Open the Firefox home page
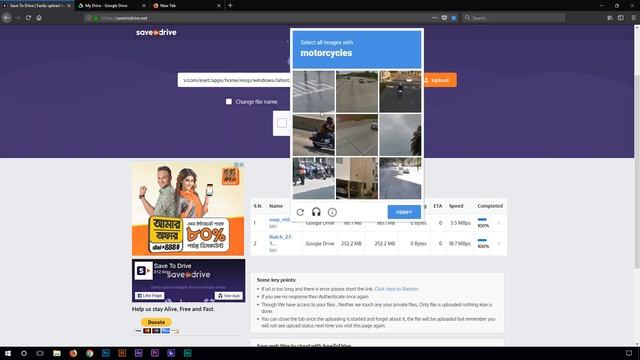The image size is (640, 360). point(39,18)
